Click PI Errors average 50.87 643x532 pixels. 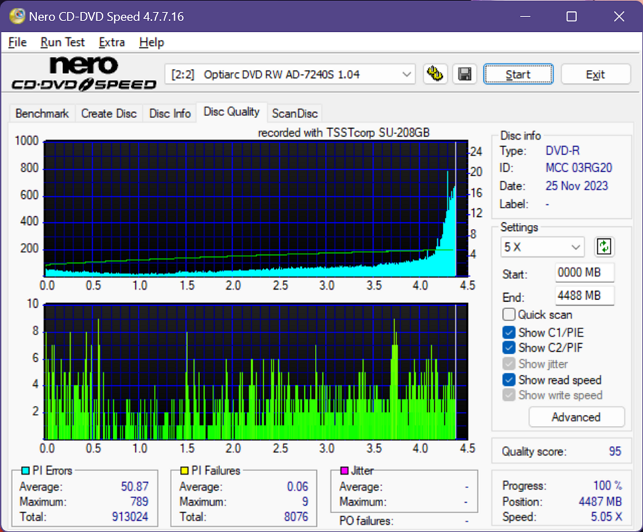pos(135,486)
